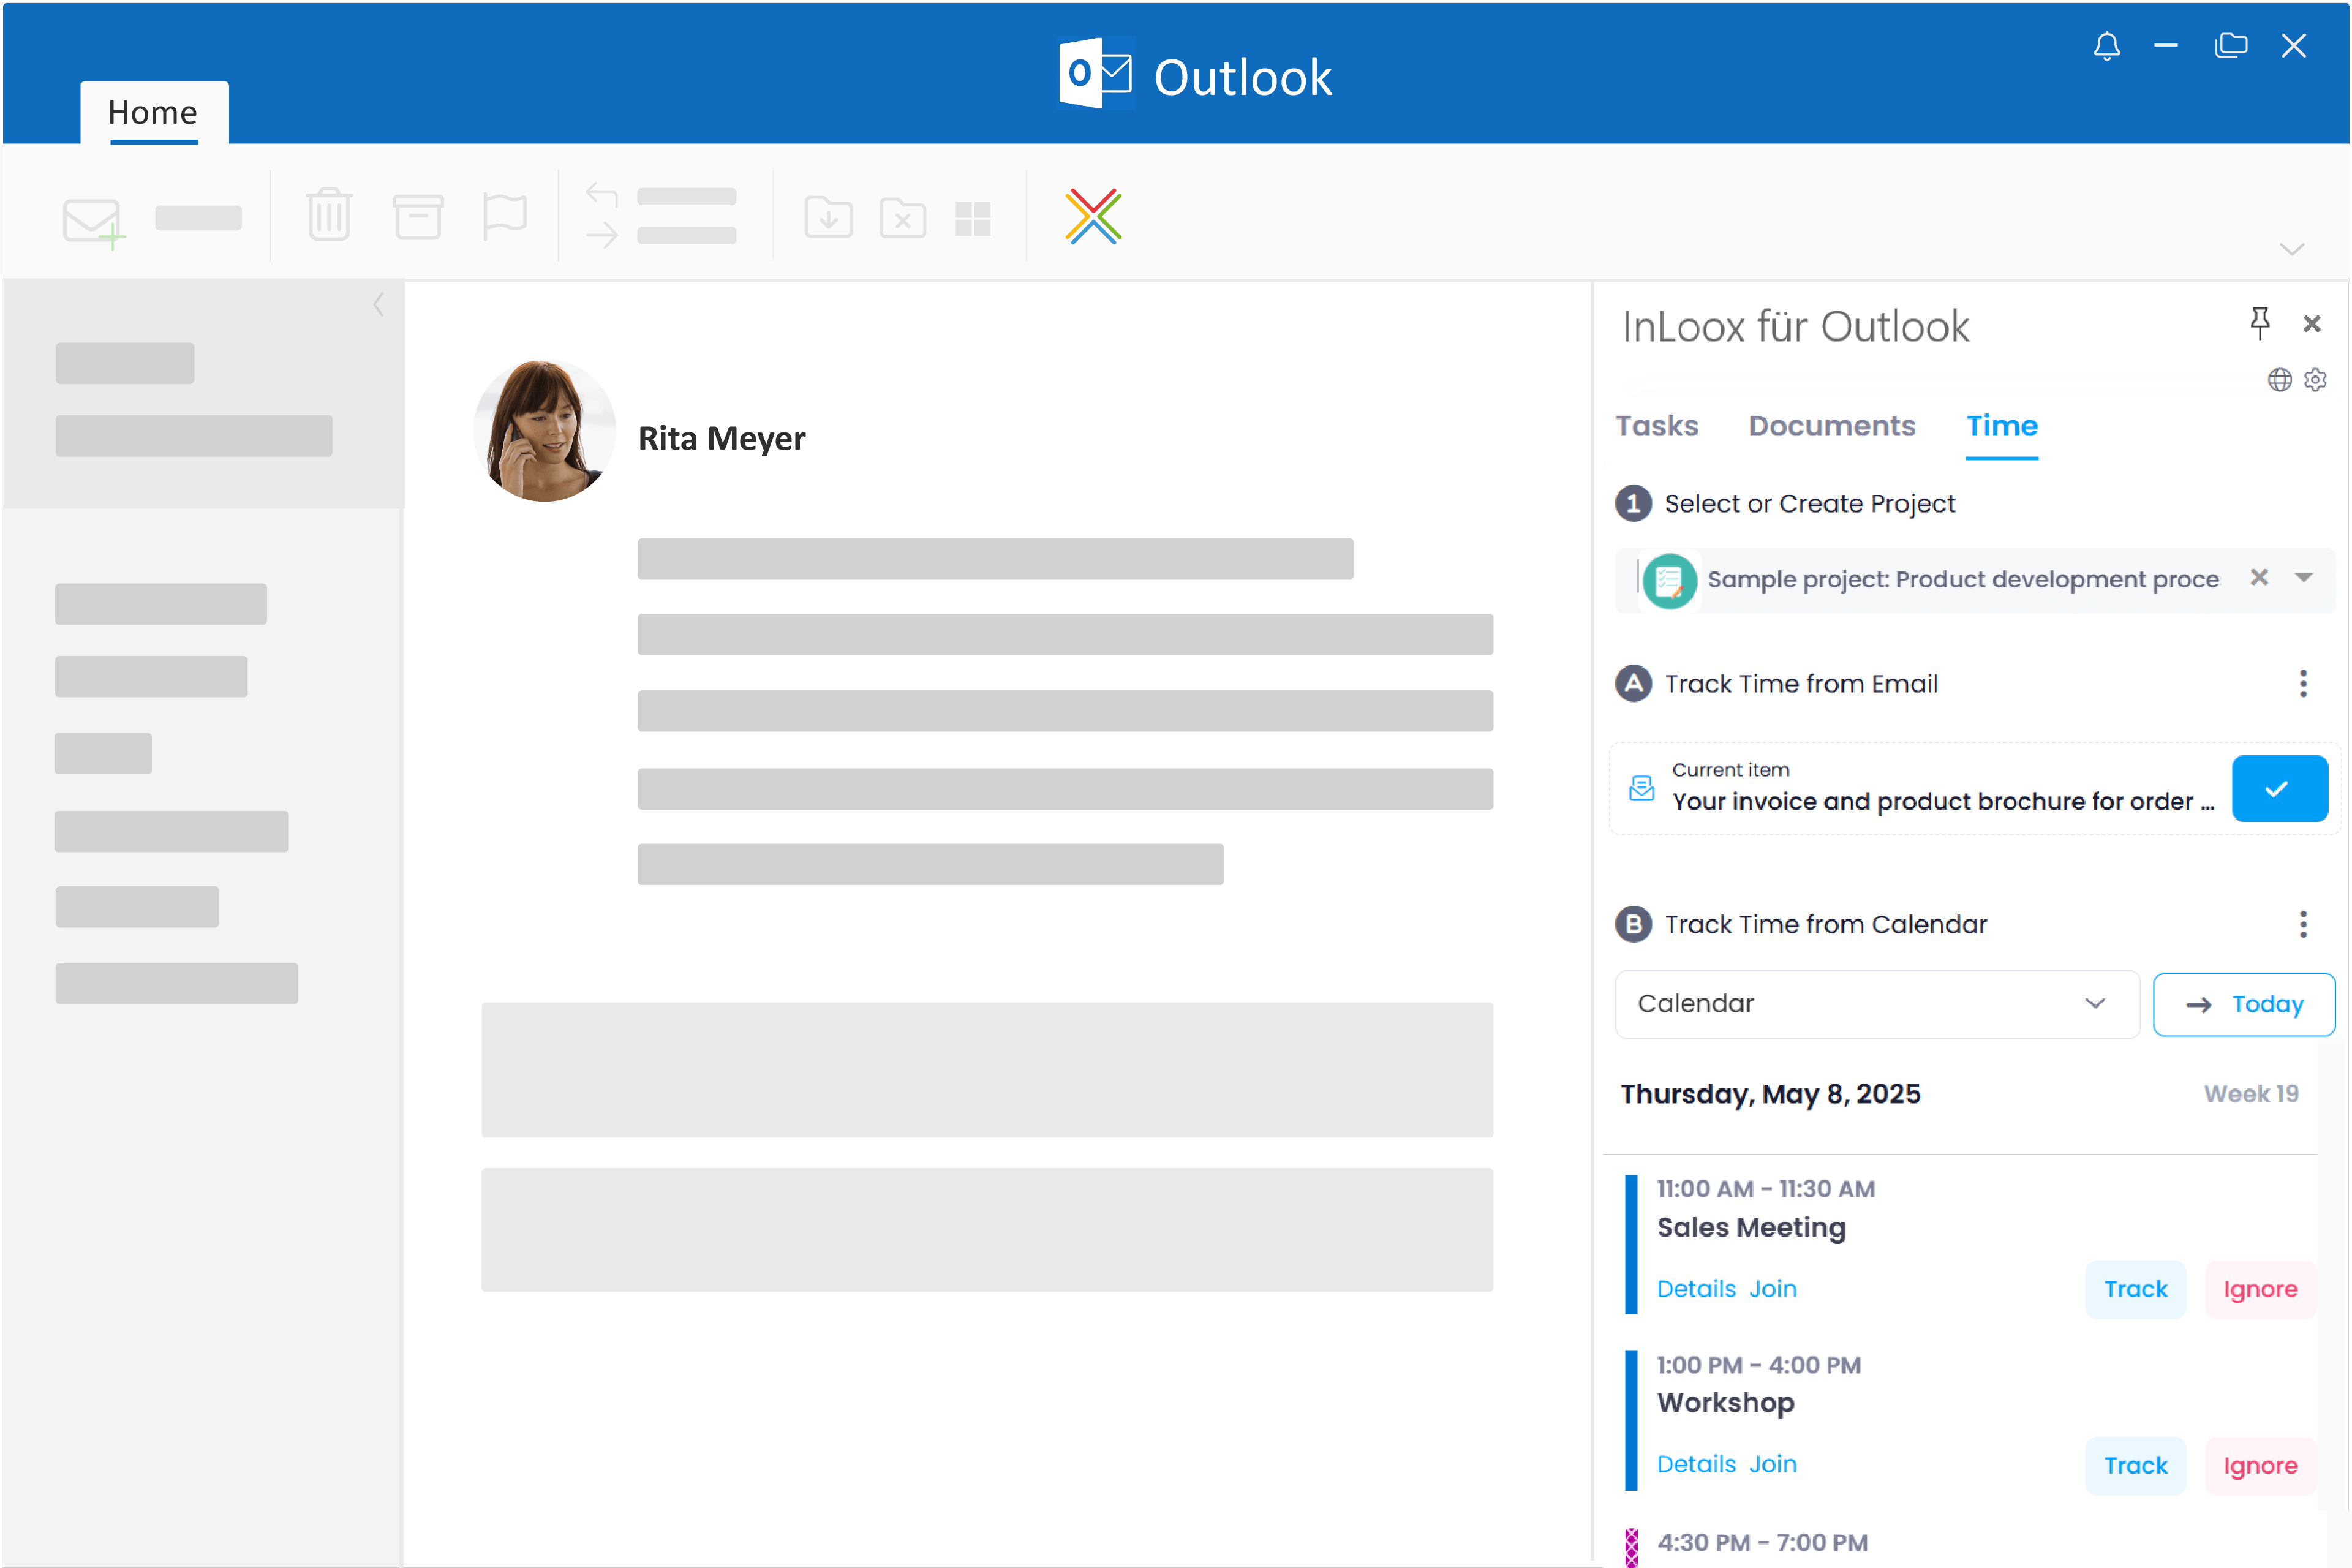This screenshot has width=2352, height=1568.
Task: Join the Workshop meeting
Action: click(1773, 1464)
